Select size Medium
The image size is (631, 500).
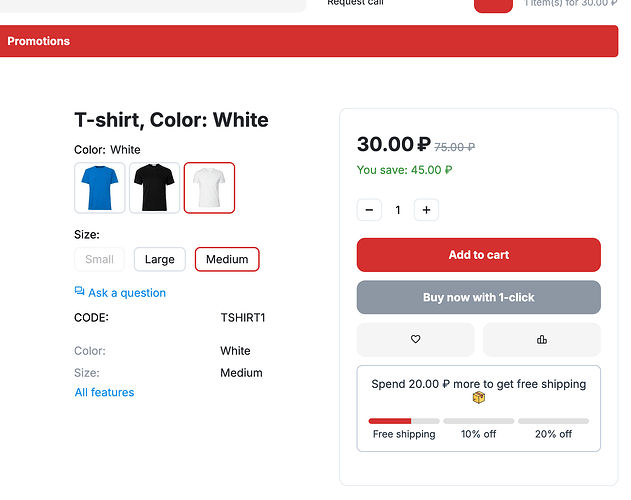coord(227,259)
